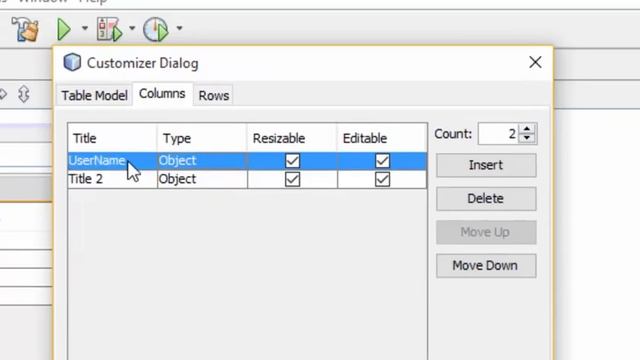Click the Move Down button
This screenshot has width=640, height=360.
pos(486,266)
